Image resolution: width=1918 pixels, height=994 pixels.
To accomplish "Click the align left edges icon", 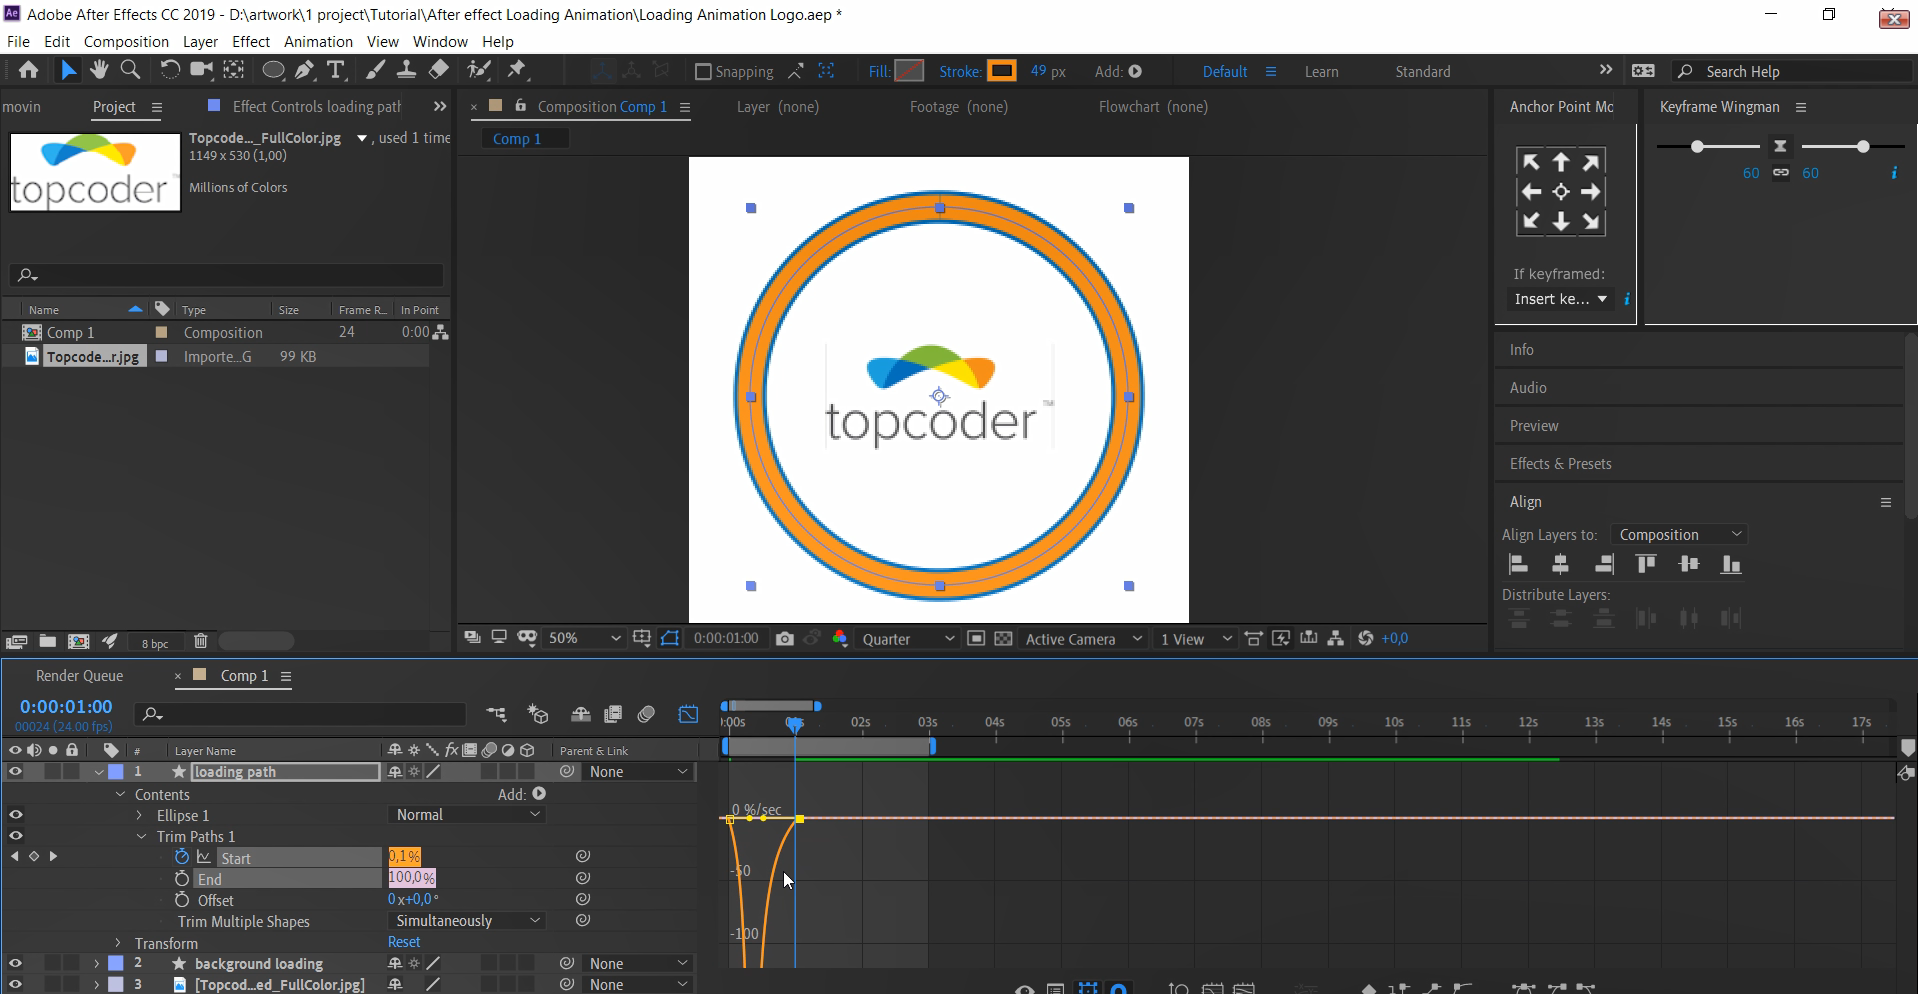I will [1518, 564].
